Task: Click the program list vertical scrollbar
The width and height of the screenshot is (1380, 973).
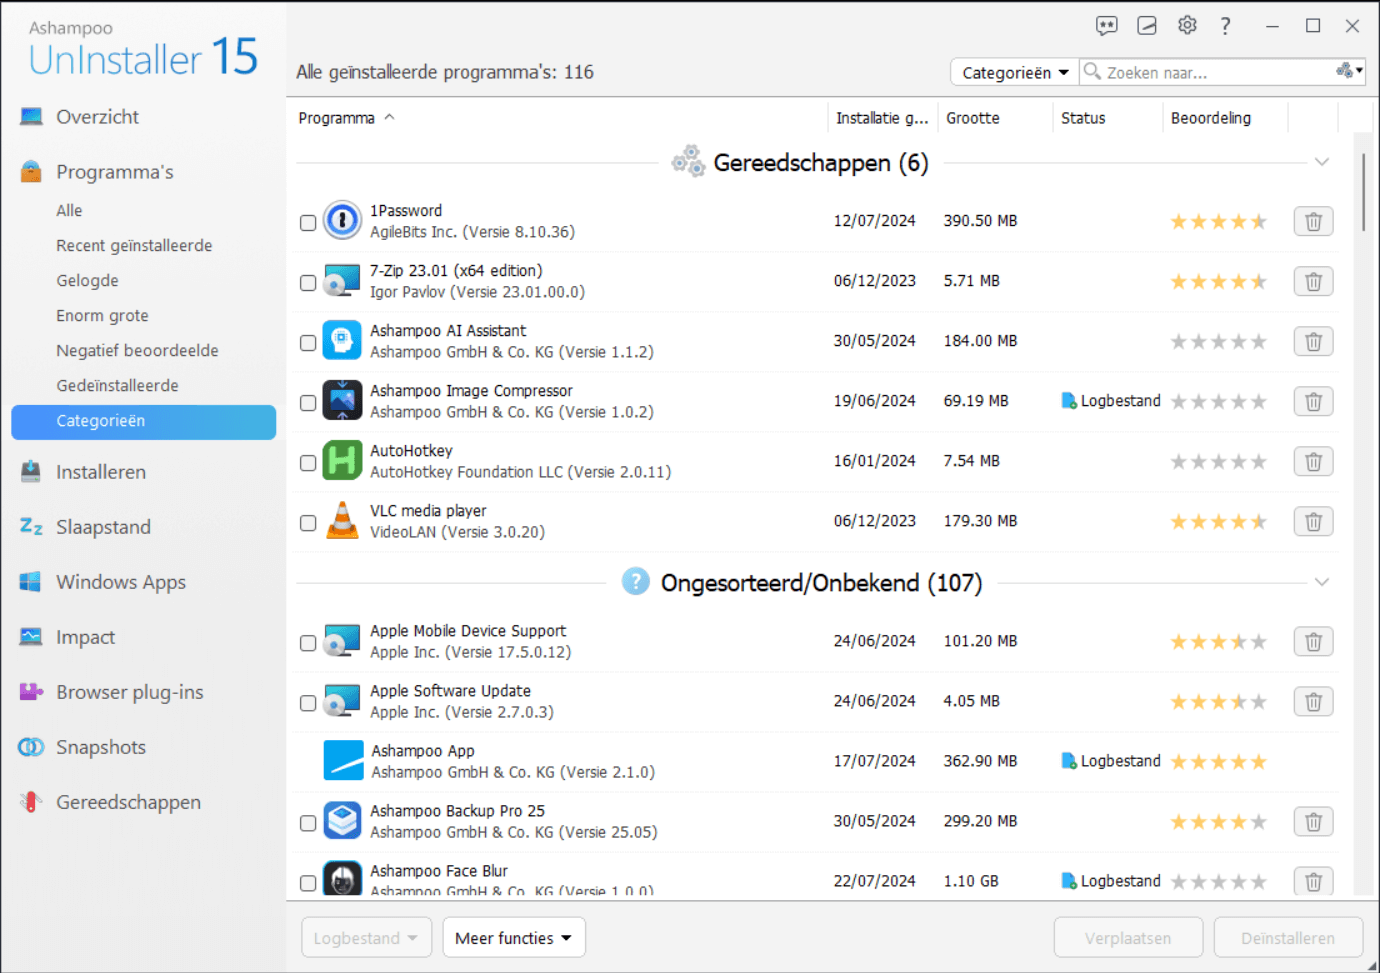Action: [1362, 193]
